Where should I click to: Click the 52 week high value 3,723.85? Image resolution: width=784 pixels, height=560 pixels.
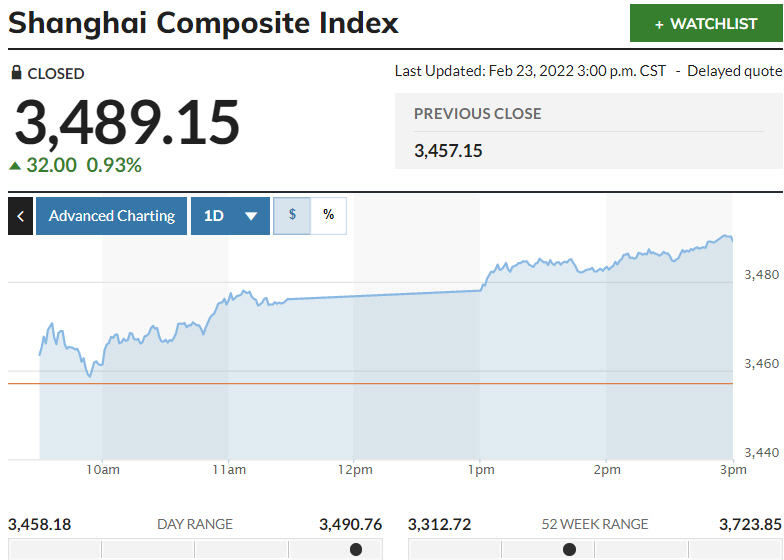click(x=750, y=524)
